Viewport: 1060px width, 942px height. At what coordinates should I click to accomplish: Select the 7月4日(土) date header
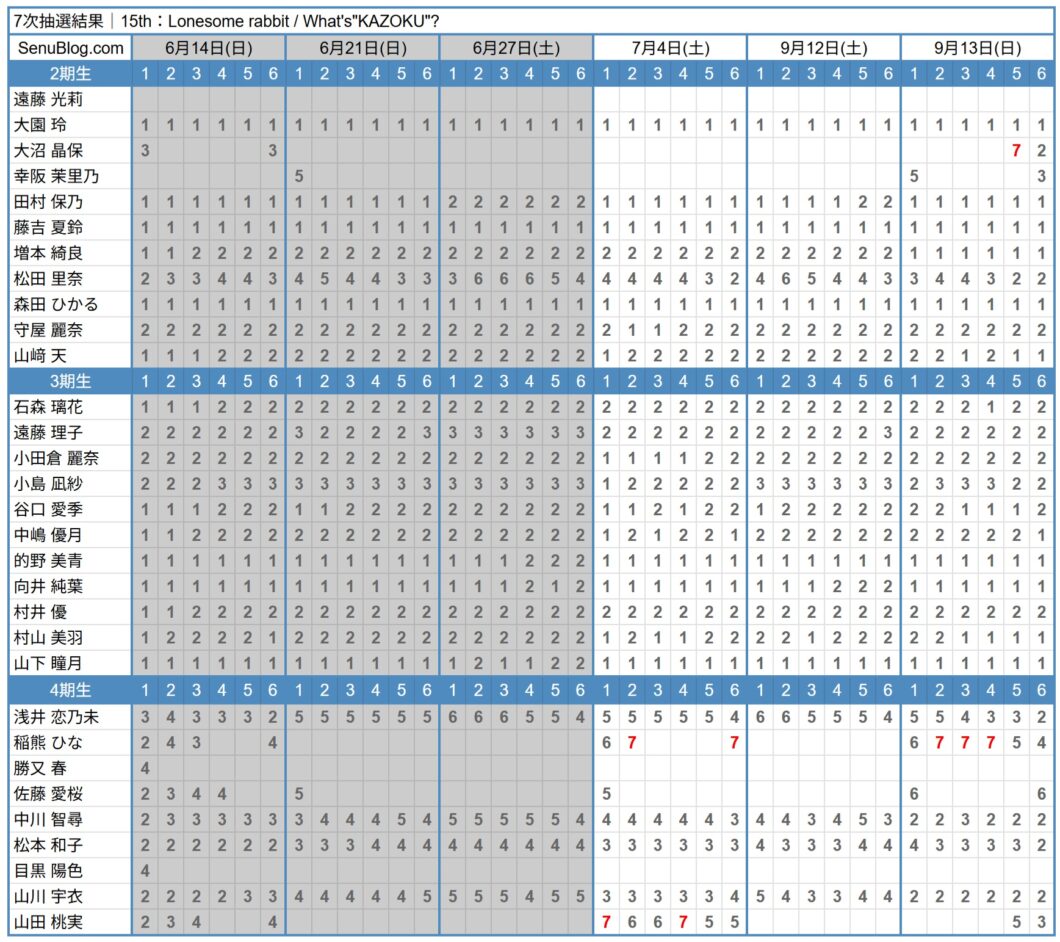670,48
